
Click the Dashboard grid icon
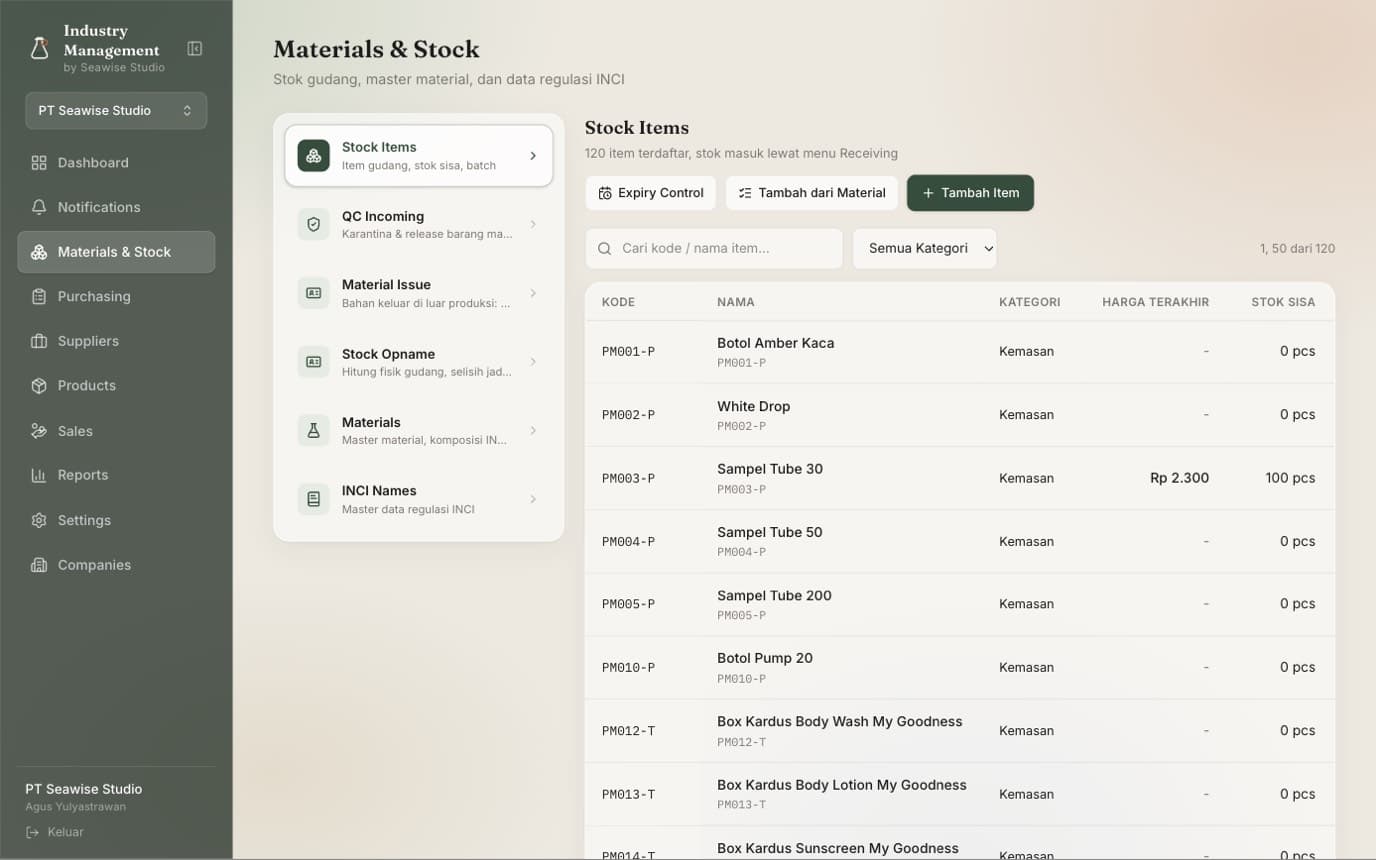(x=39, y=163)
